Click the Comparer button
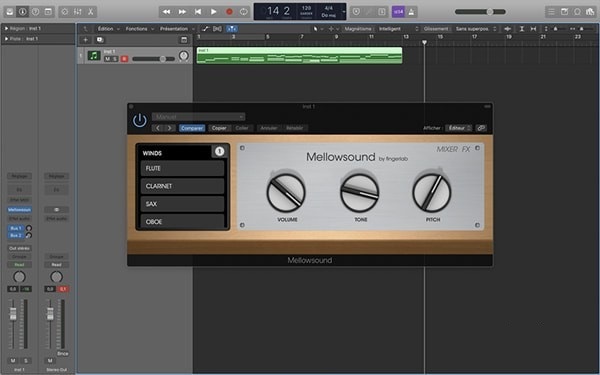 192,128
